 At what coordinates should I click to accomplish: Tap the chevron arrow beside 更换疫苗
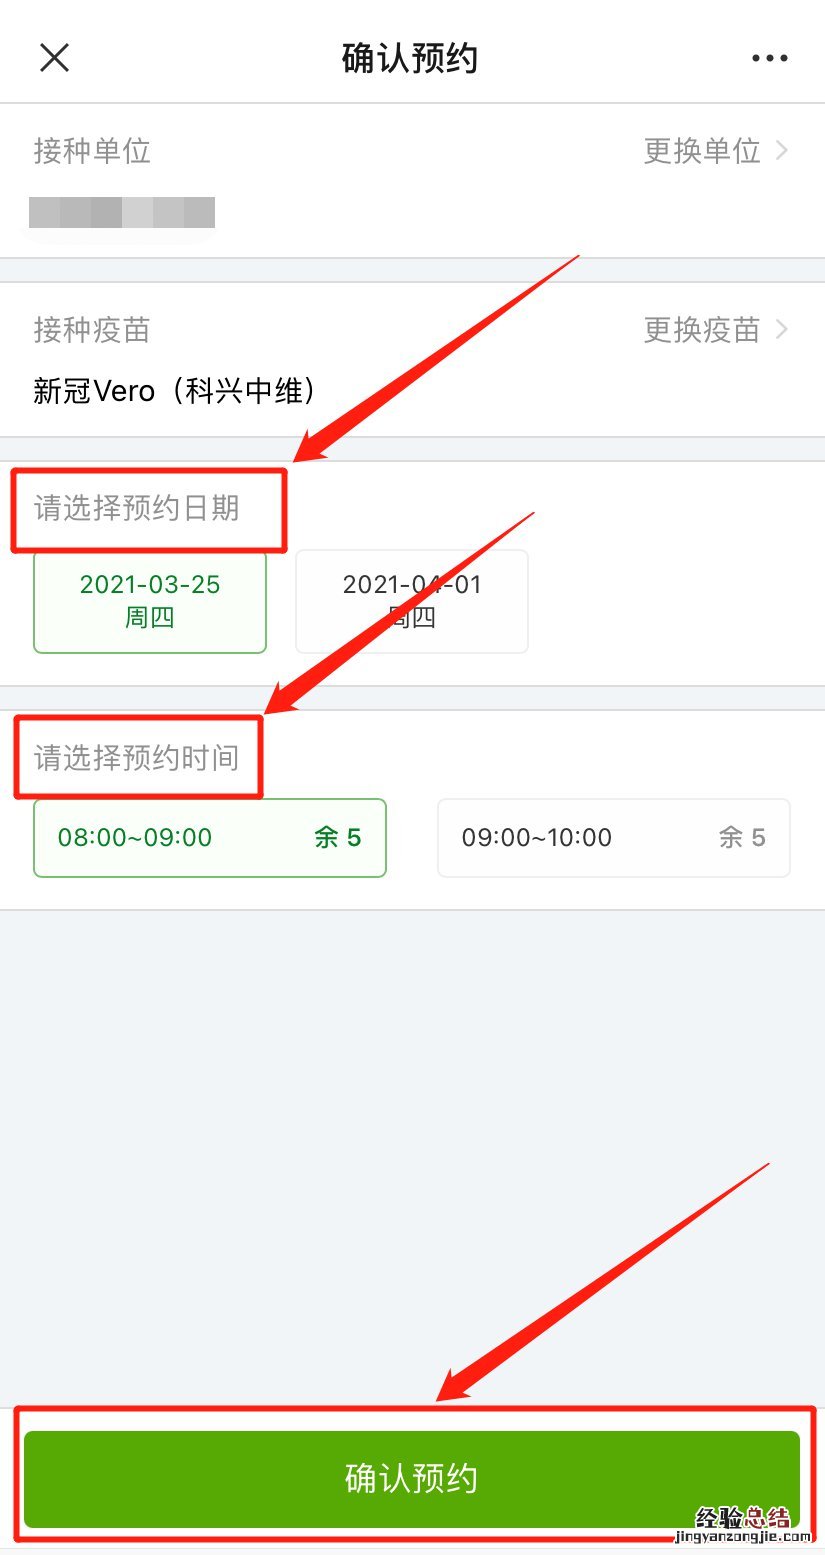point(782,329)
